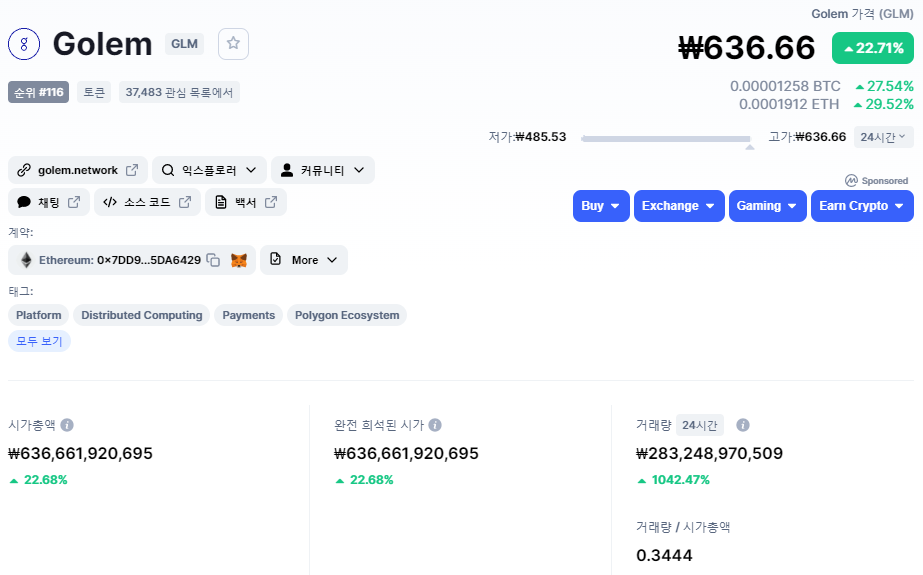
Task: Click the 순위 #116 rank badge
Action: 38,92
